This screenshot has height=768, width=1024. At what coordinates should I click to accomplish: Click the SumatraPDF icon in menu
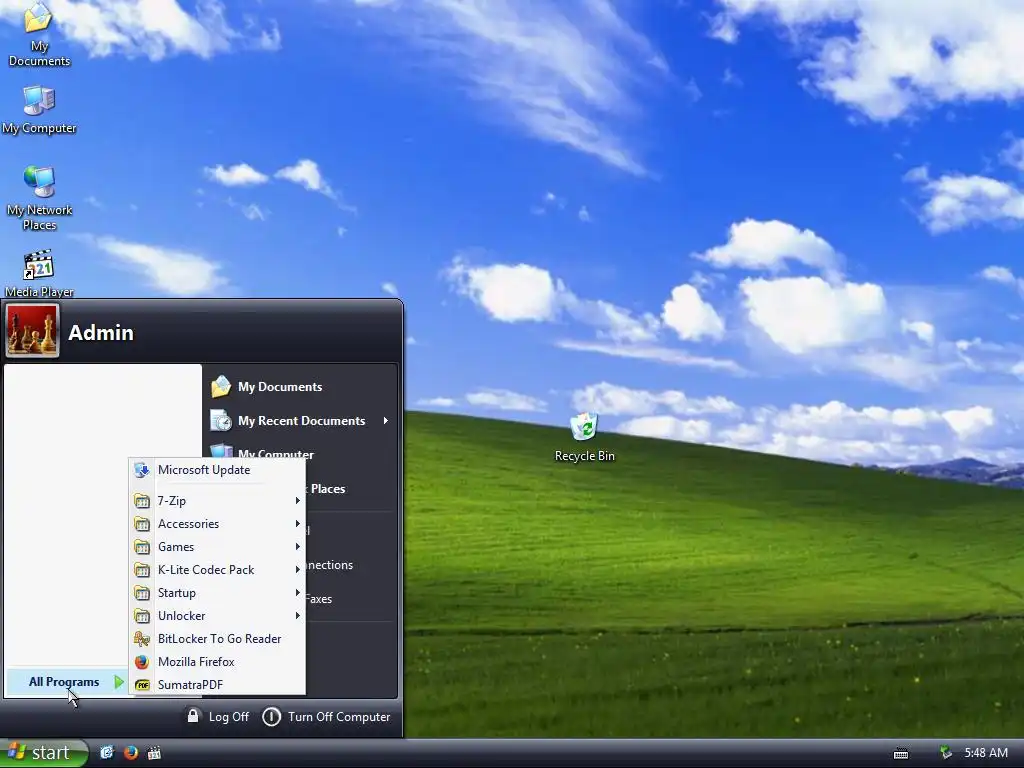[x=142, y=684]
